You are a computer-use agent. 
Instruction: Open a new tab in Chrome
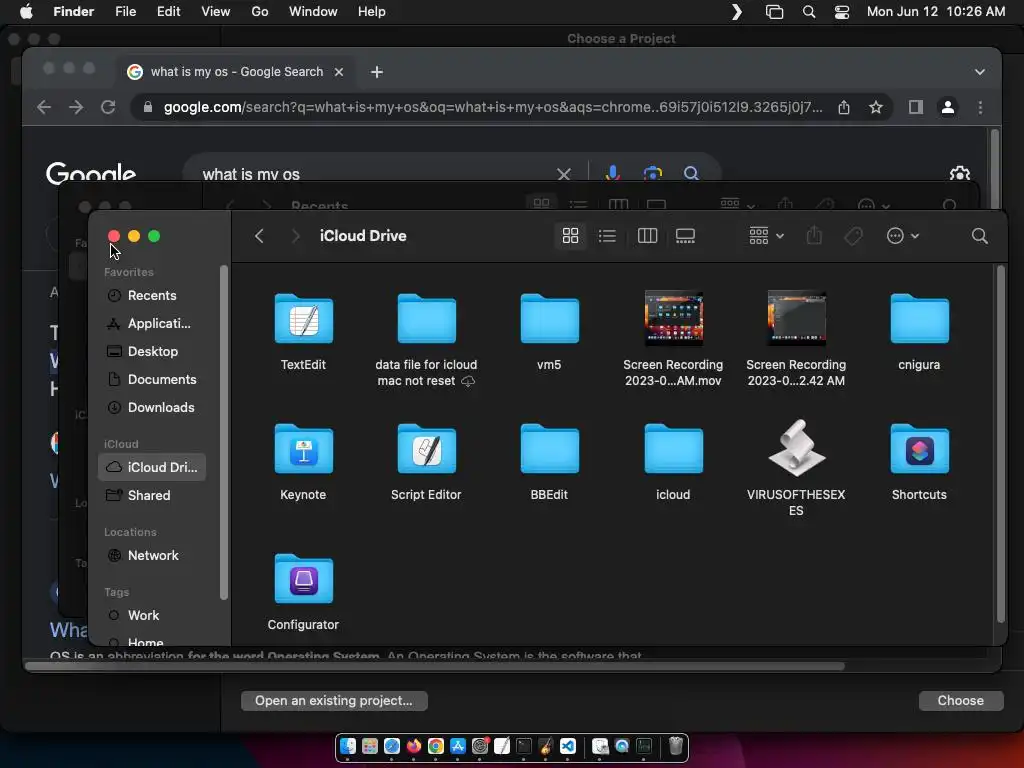point(377,72)
